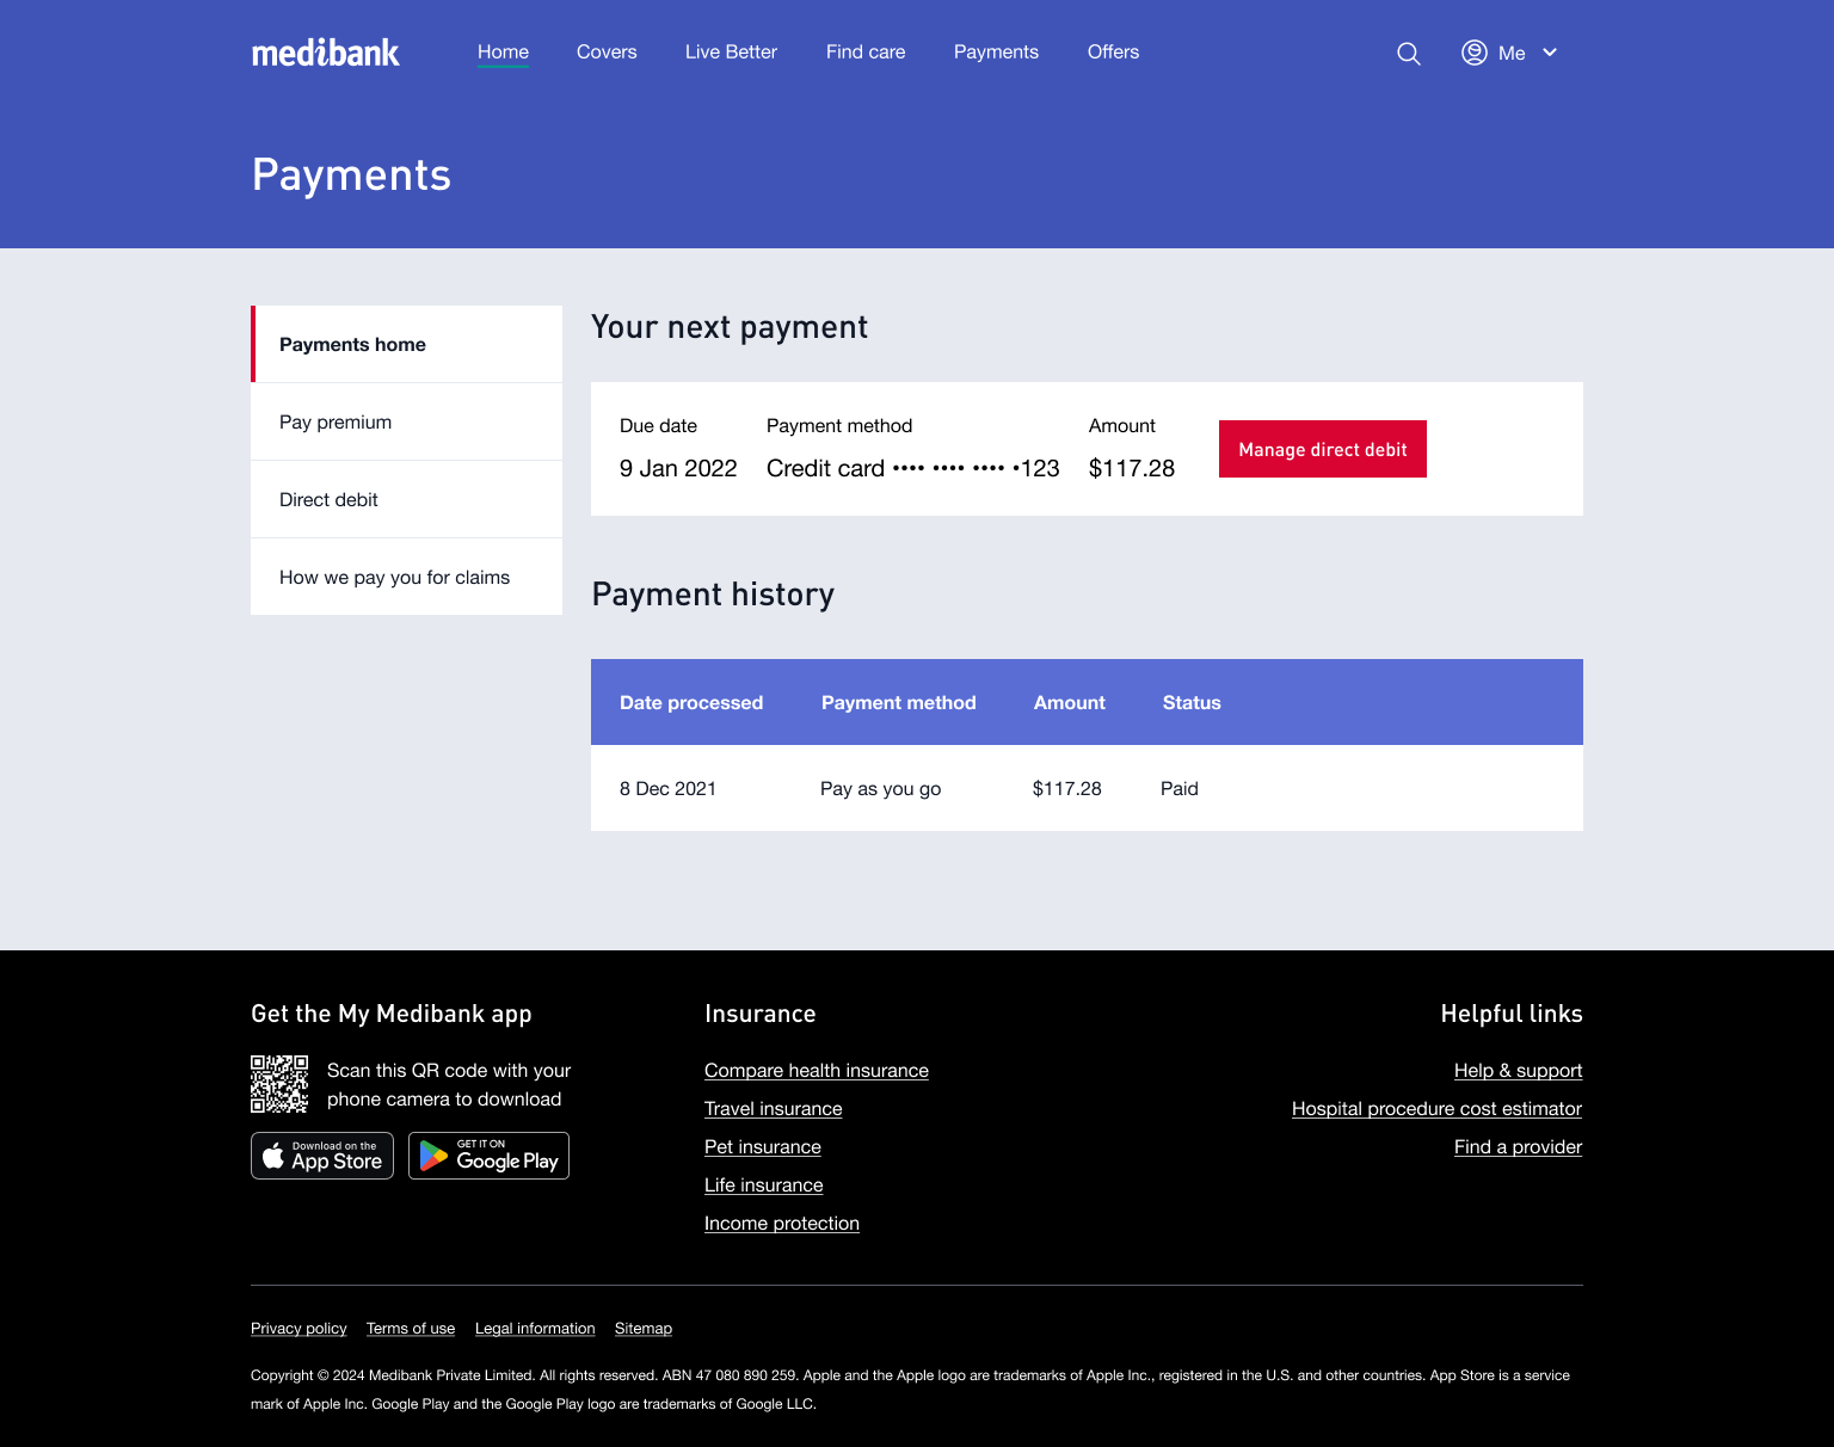The width and height of the screenshot is (1834, 1448).
Task: Select the Google Play download badge
Action: pyautogui.click(x=488, y=1155)
